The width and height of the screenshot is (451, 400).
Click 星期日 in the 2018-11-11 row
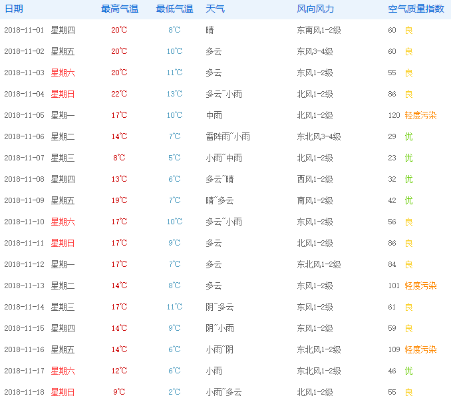(x=63, y=243)
